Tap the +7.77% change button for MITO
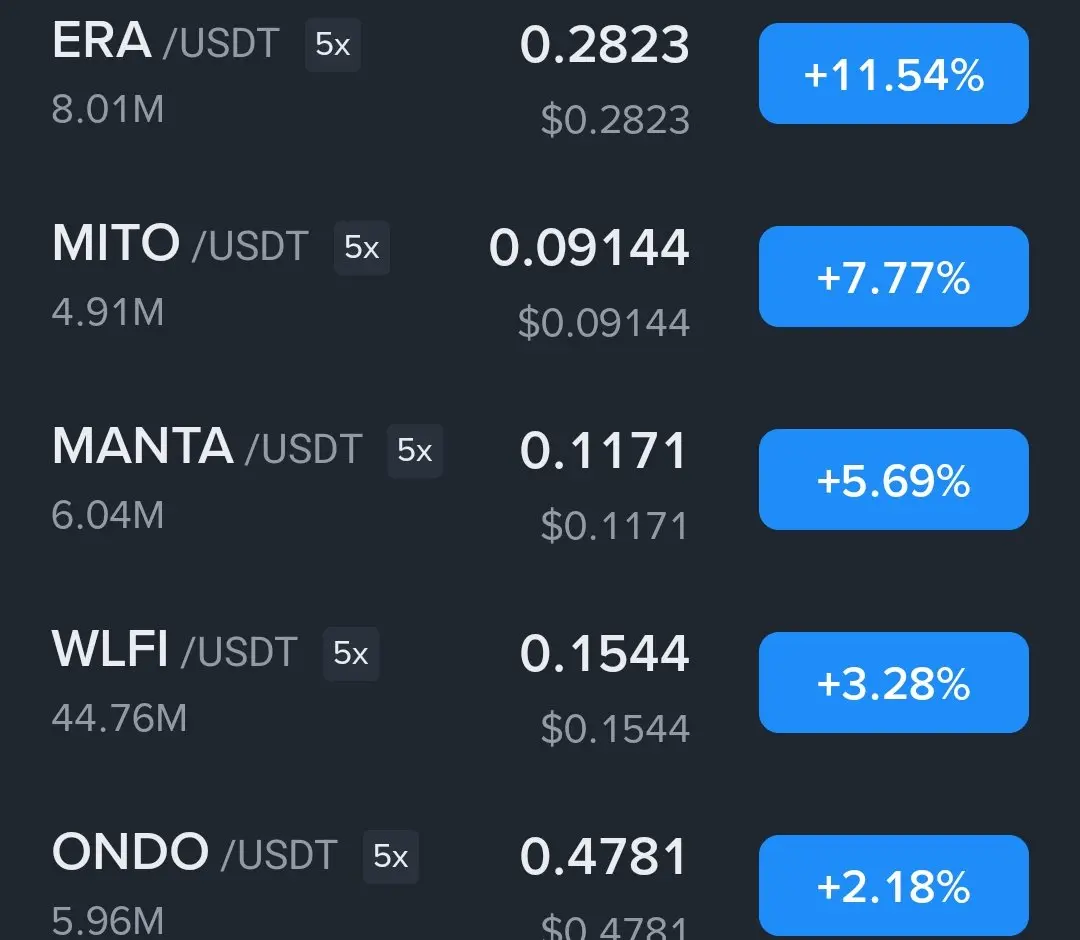Screen dimensions: 1080x940 click(893, 276)
